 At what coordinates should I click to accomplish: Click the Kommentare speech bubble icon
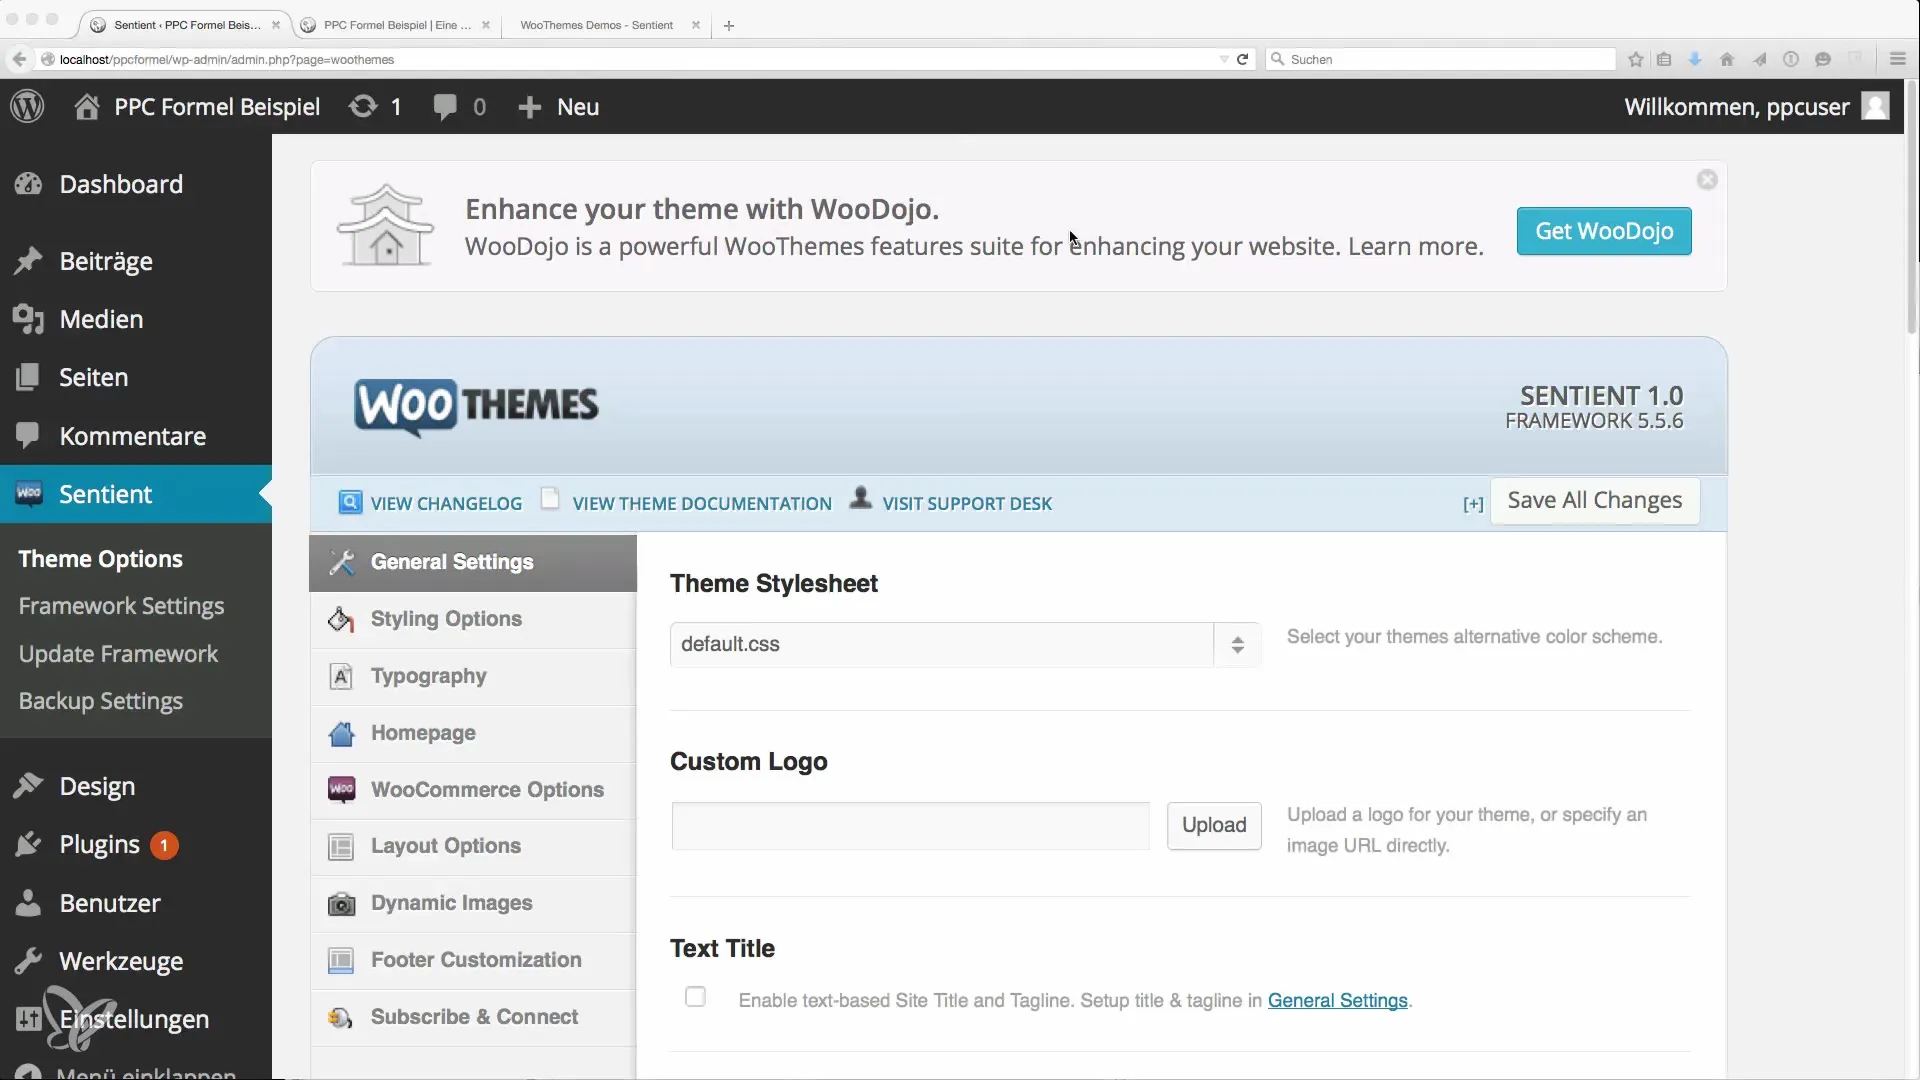pyautogui.click(x=28, y=435)
